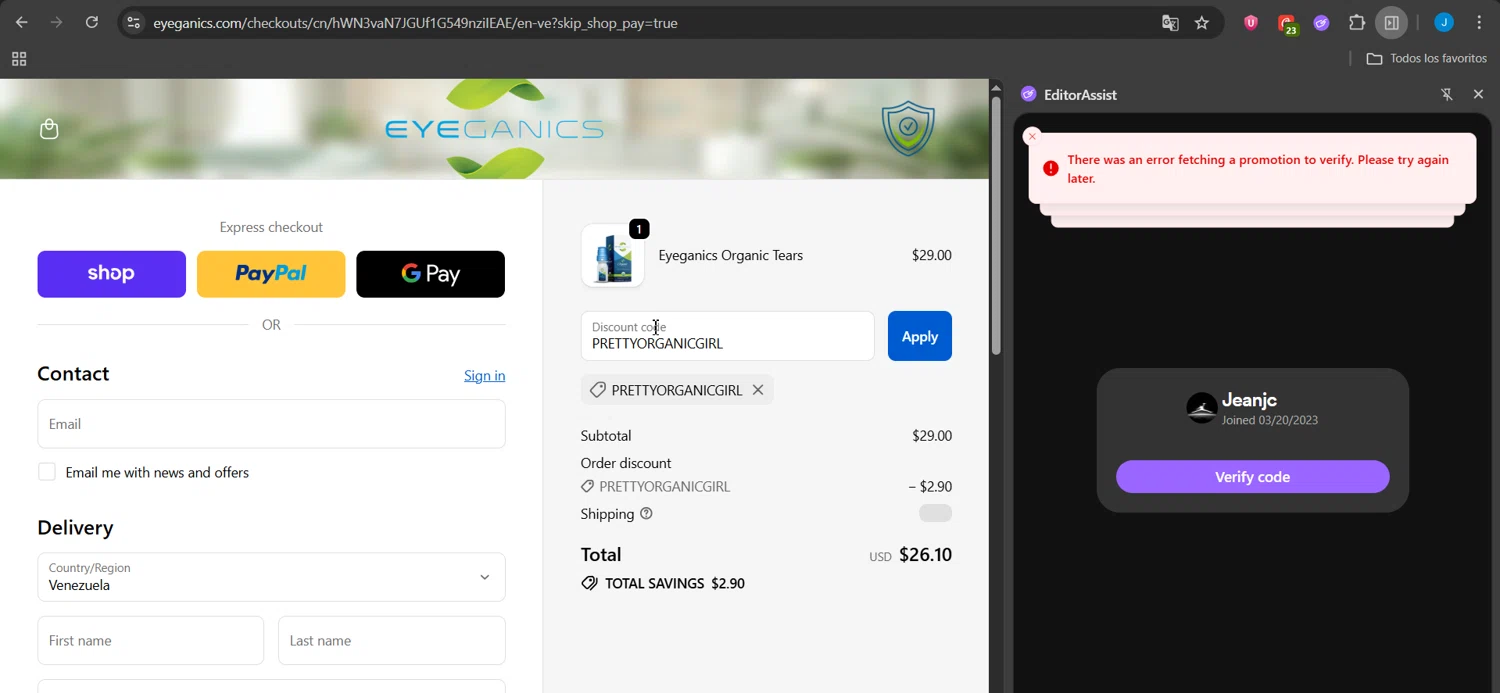Click the Verify code button
The height and width of the screenshot is (693, 1500).
tap(1252, 477)
